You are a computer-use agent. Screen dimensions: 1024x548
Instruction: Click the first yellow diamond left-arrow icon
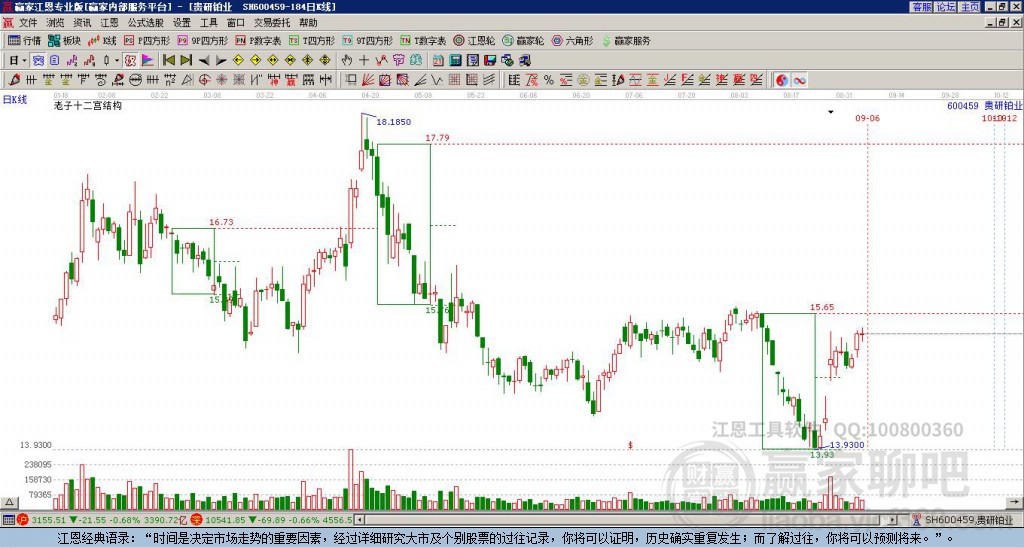pyautogui.click(x=238, y=60)
